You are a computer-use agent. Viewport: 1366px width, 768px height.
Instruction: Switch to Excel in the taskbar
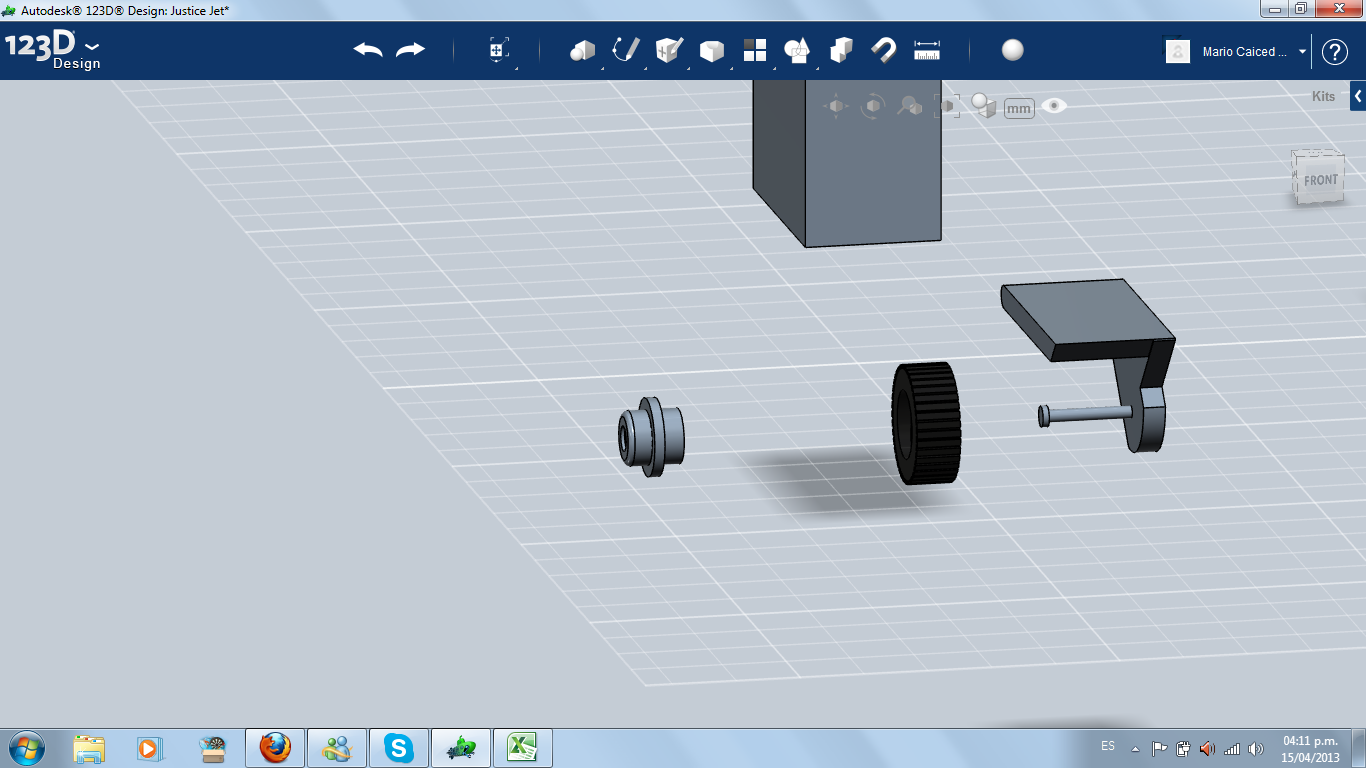tap(522, 748)
